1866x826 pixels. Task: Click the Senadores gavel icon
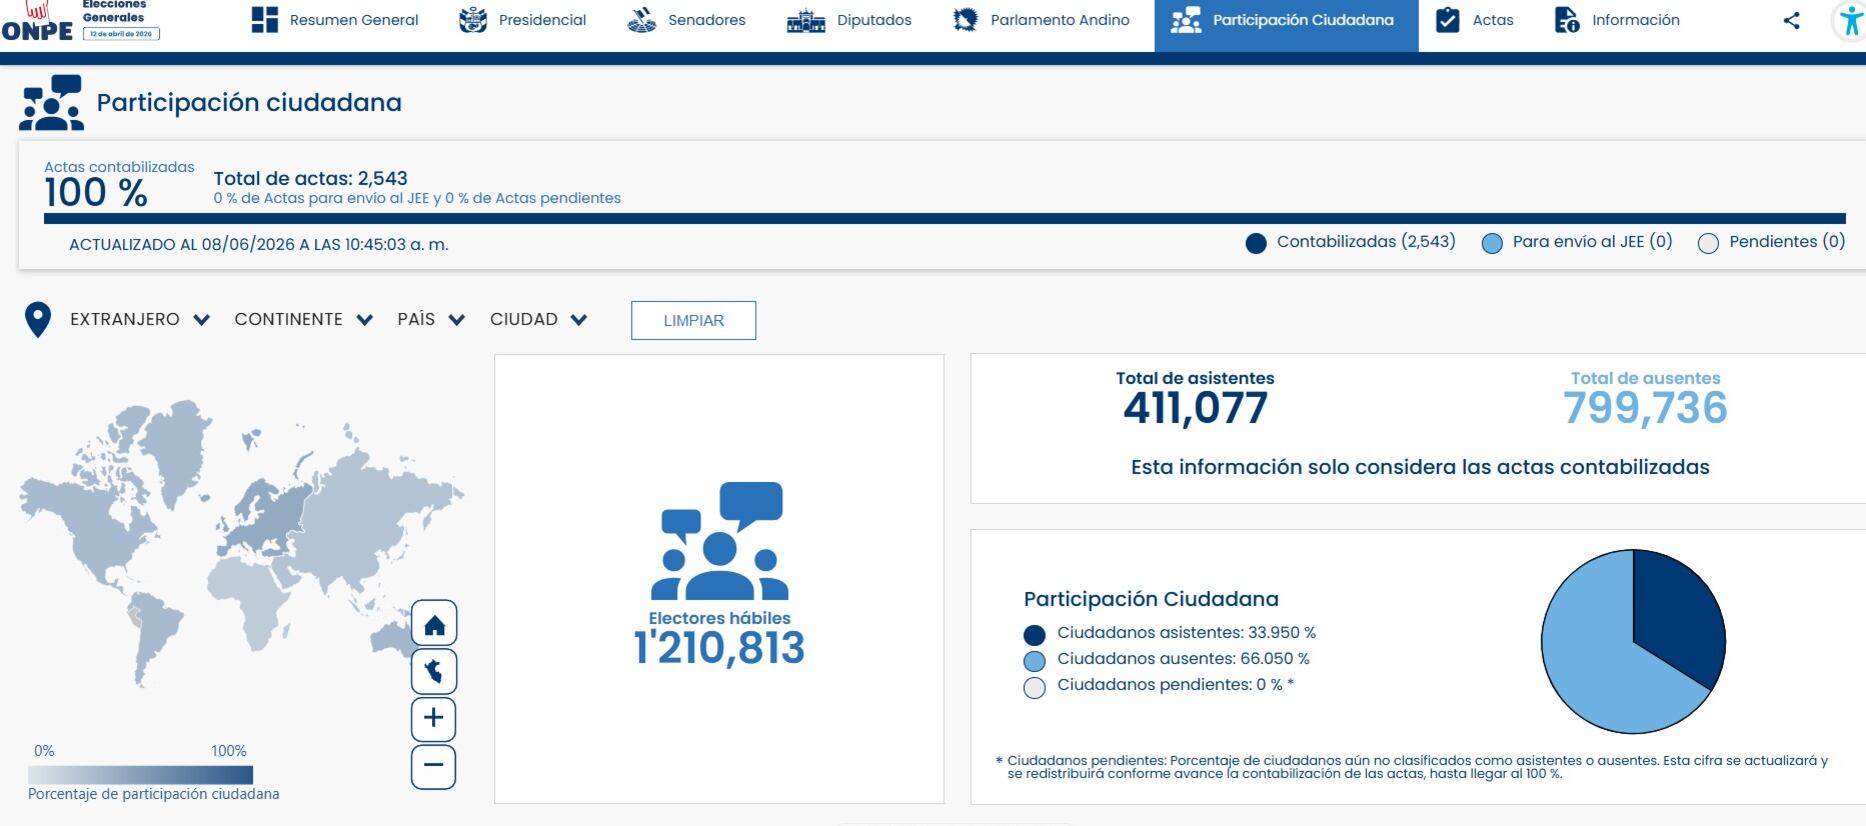click(642, 20)
